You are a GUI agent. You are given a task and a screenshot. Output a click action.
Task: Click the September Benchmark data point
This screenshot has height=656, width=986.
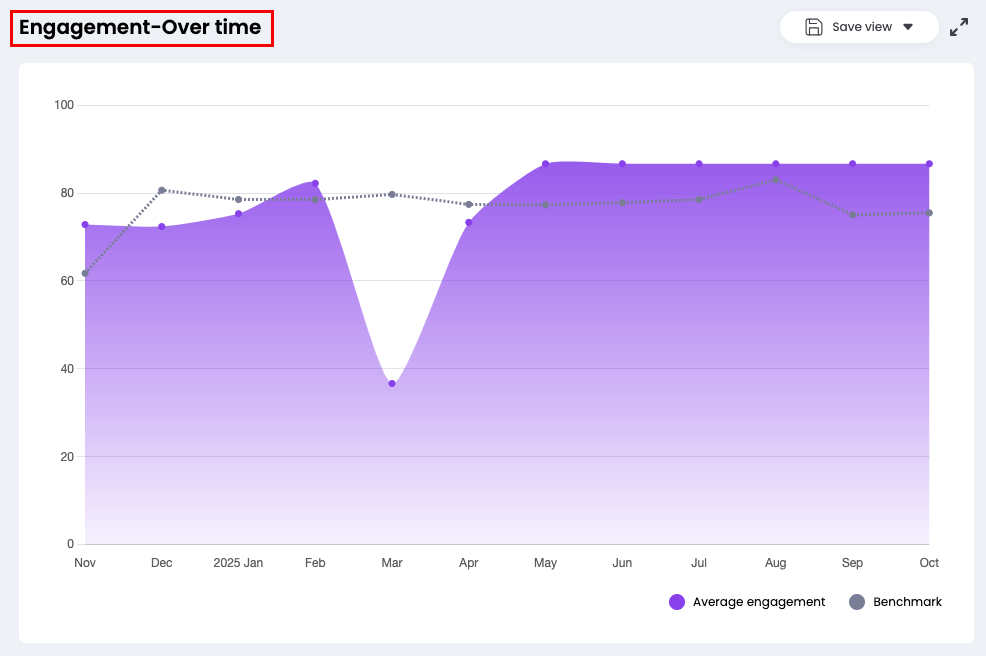[x=852, y=215]
